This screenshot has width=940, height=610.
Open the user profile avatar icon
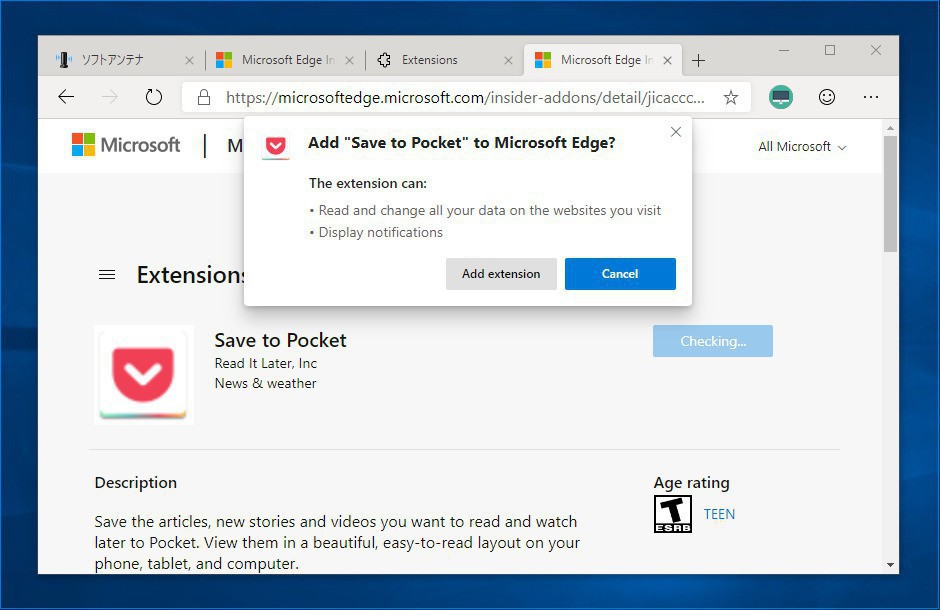pyautogui.click(x=781, y=96)
